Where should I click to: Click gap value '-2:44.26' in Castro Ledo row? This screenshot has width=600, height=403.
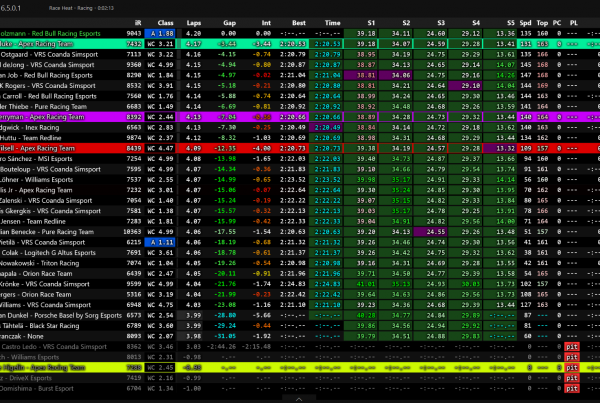(x=222, y=347)
